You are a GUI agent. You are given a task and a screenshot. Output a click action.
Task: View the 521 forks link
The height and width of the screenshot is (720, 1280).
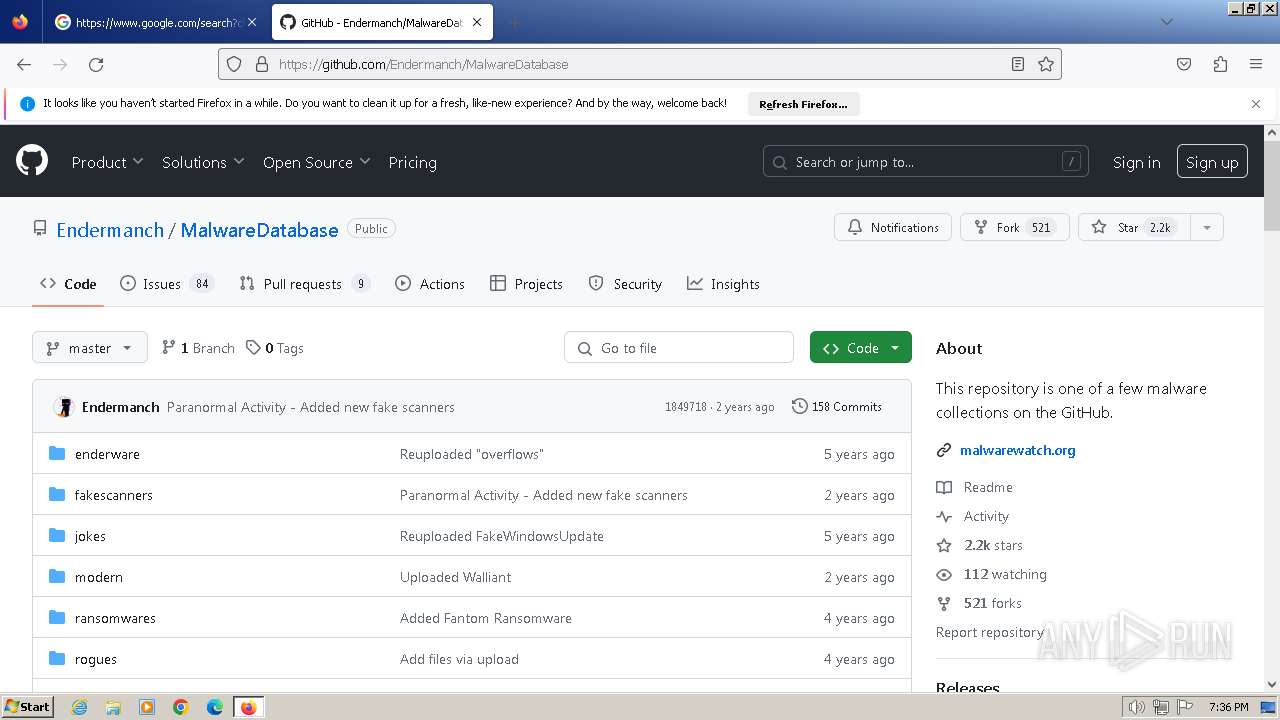993,603
